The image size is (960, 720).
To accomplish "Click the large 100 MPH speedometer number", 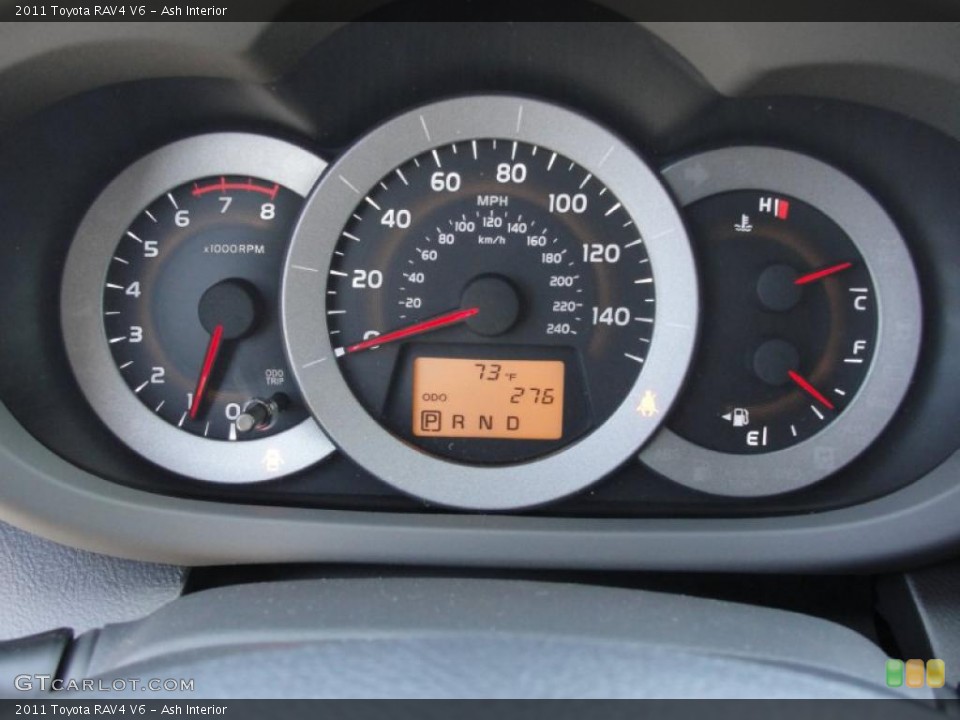I will [568, 203].
